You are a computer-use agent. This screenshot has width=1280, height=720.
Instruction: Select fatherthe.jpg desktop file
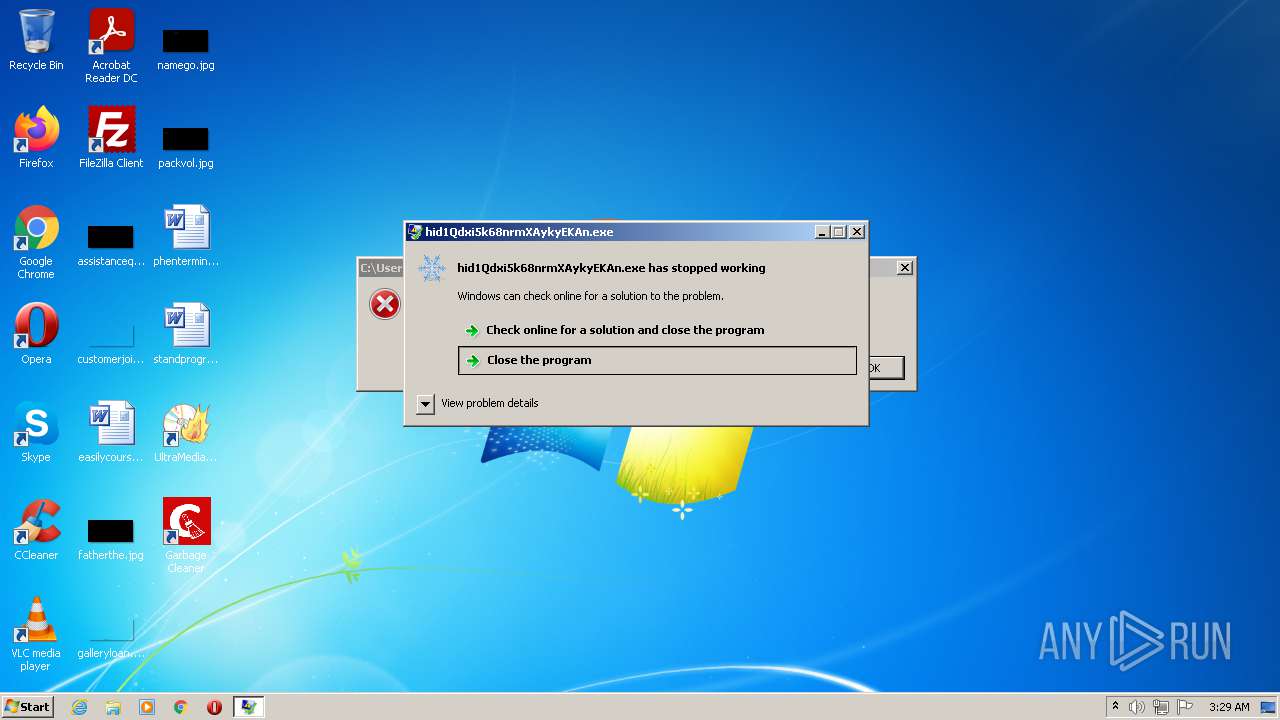click(111, 539)
